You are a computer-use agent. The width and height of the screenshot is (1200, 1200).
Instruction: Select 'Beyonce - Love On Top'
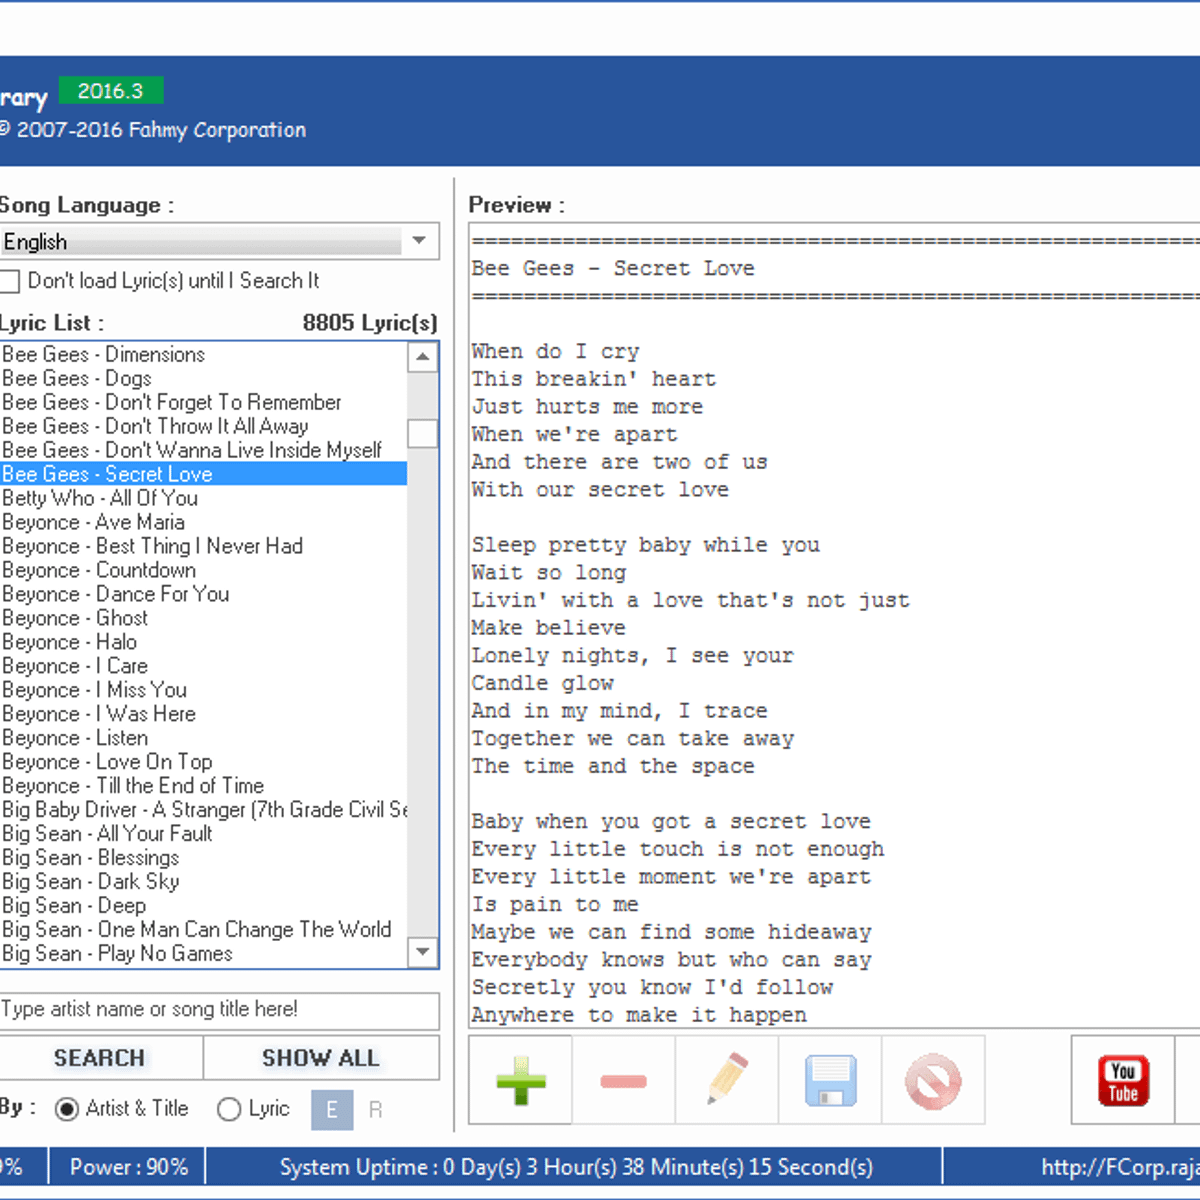(x=204, y=762)
